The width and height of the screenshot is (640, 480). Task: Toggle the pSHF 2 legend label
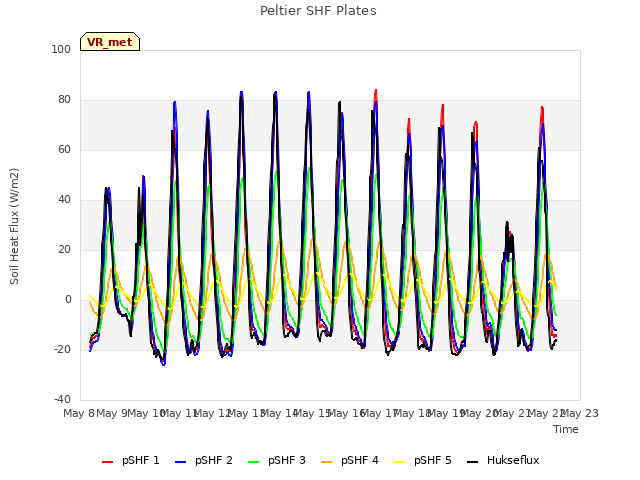coord(214,460)
